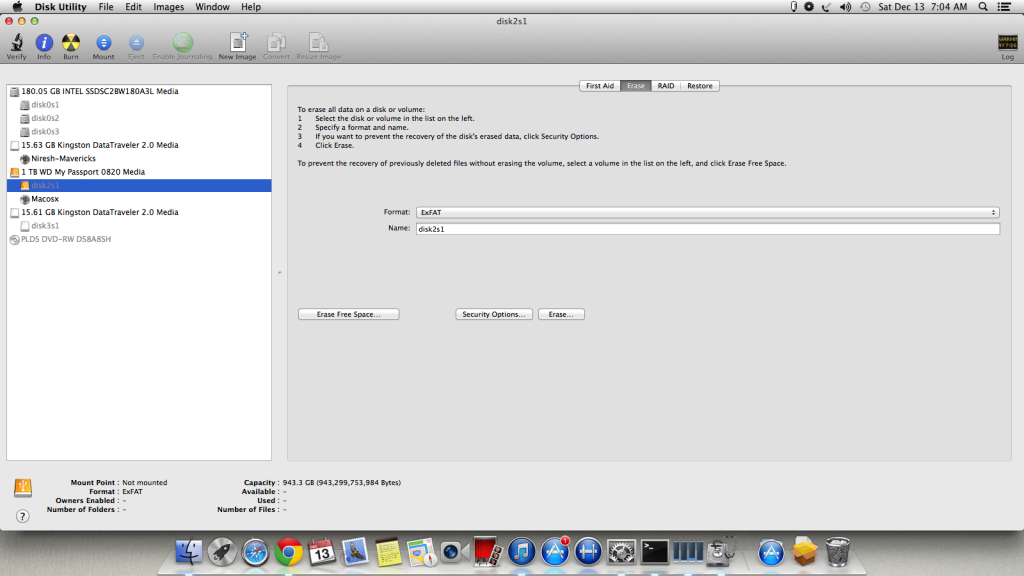The height and width of the screenshot is (576, 1024).
Task: Click the Time Machine menu bar icon
Action: pos(865,7)
